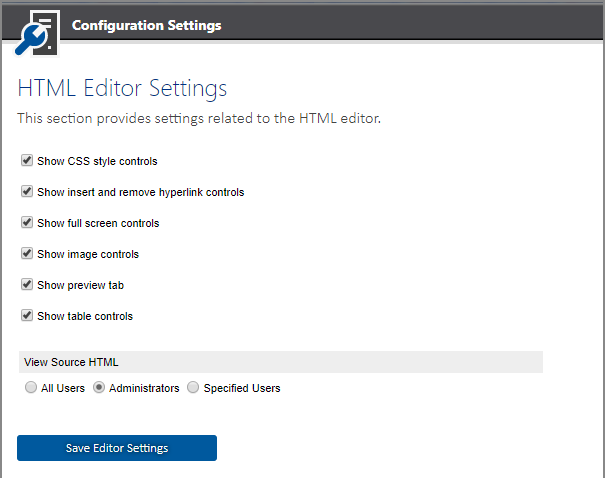Toggle the Show preview tab checkbox

point(27,284)
